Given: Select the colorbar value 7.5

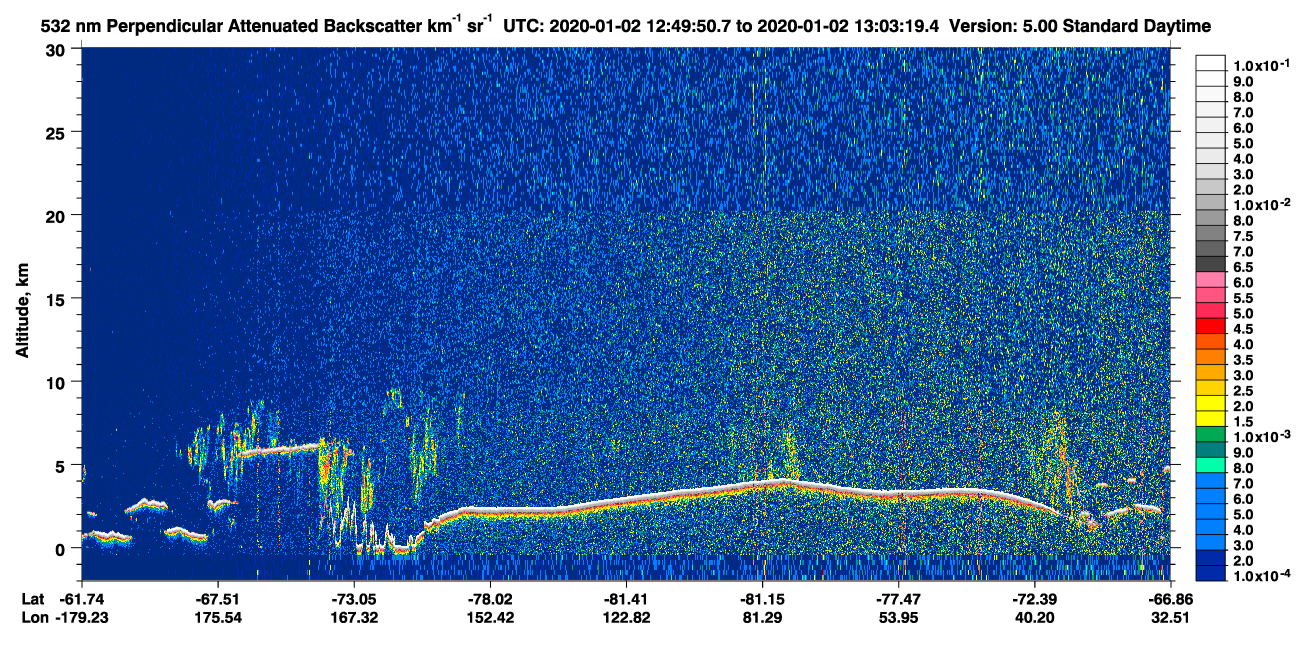Looking at the screenshot, I should pos(1243,236).
